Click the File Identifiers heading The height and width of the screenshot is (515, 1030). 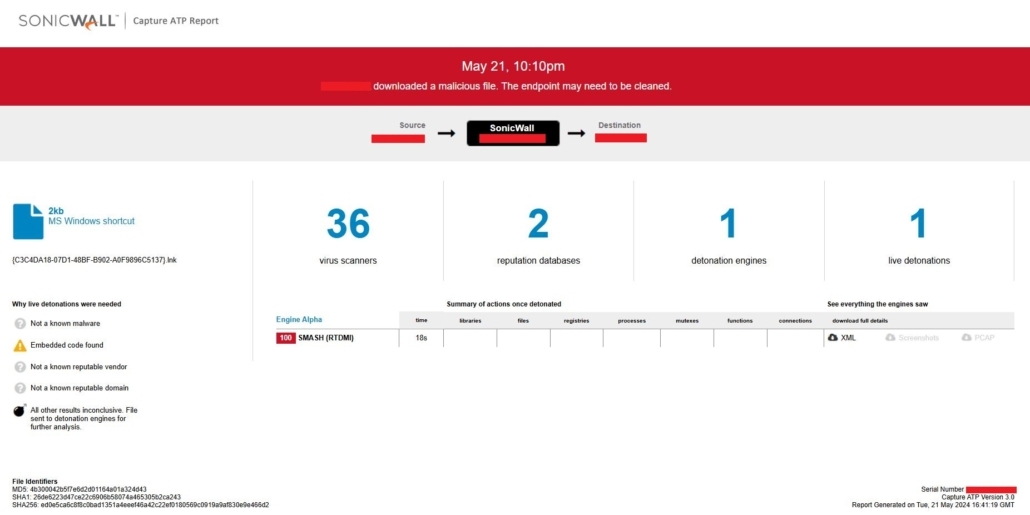pyautogui.click(x=35, y=481)
